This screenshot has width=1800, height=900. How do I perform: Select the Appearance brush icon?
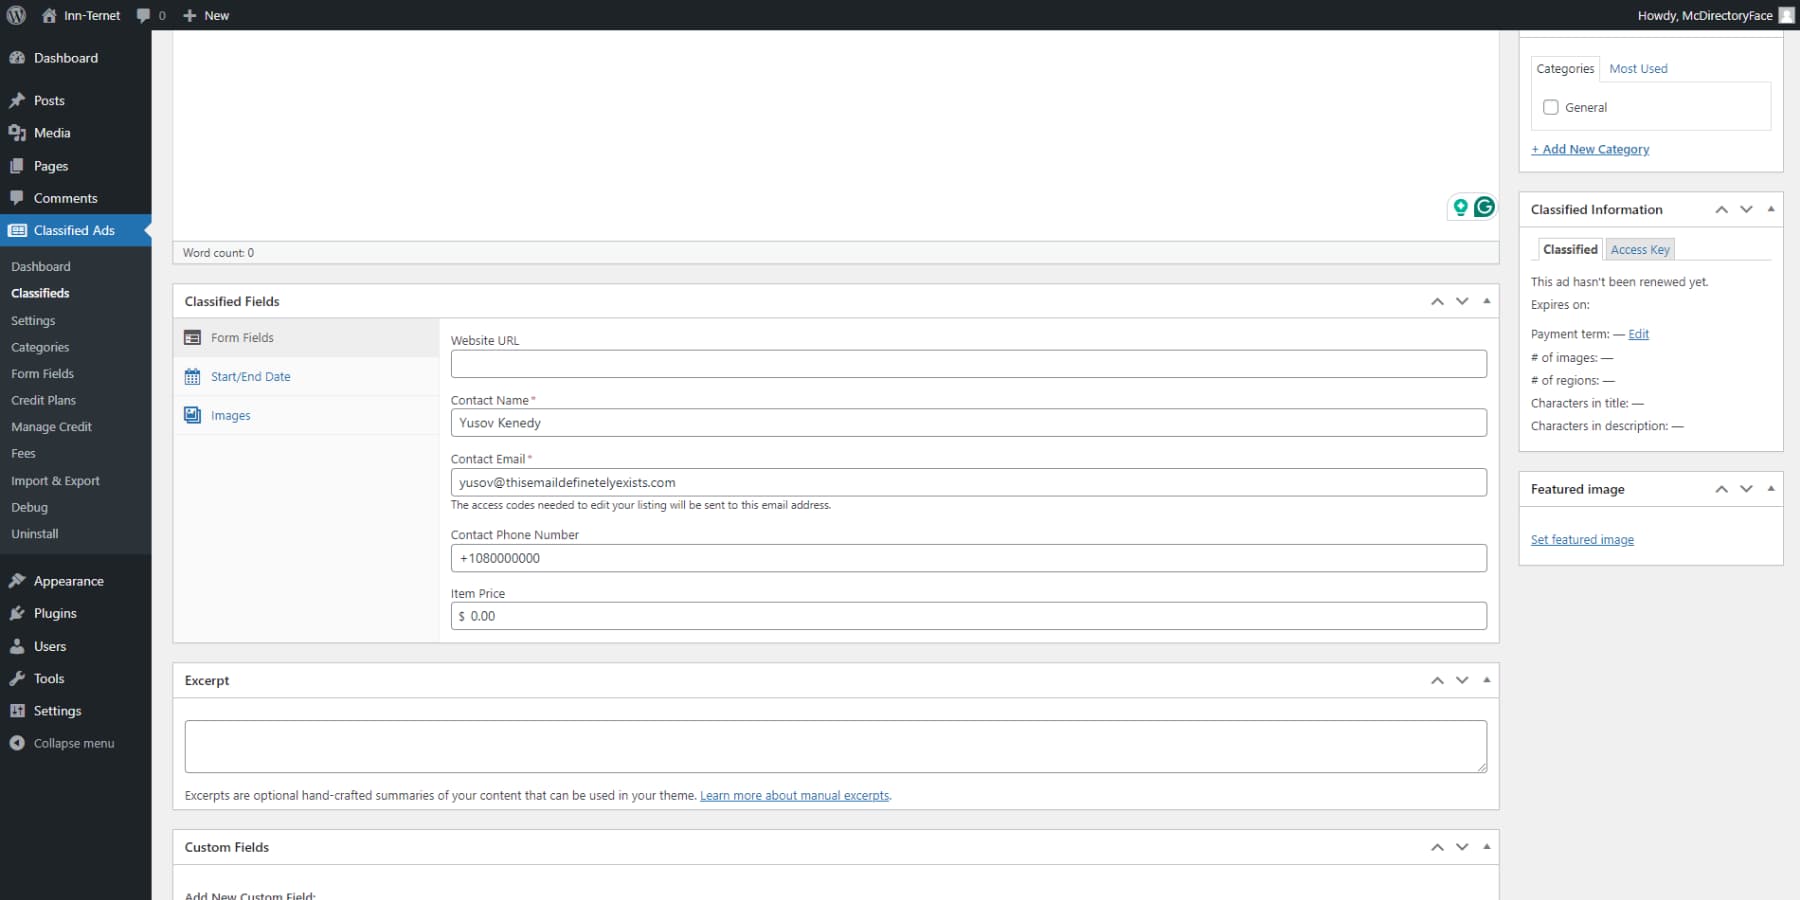(x=18, y=580)
